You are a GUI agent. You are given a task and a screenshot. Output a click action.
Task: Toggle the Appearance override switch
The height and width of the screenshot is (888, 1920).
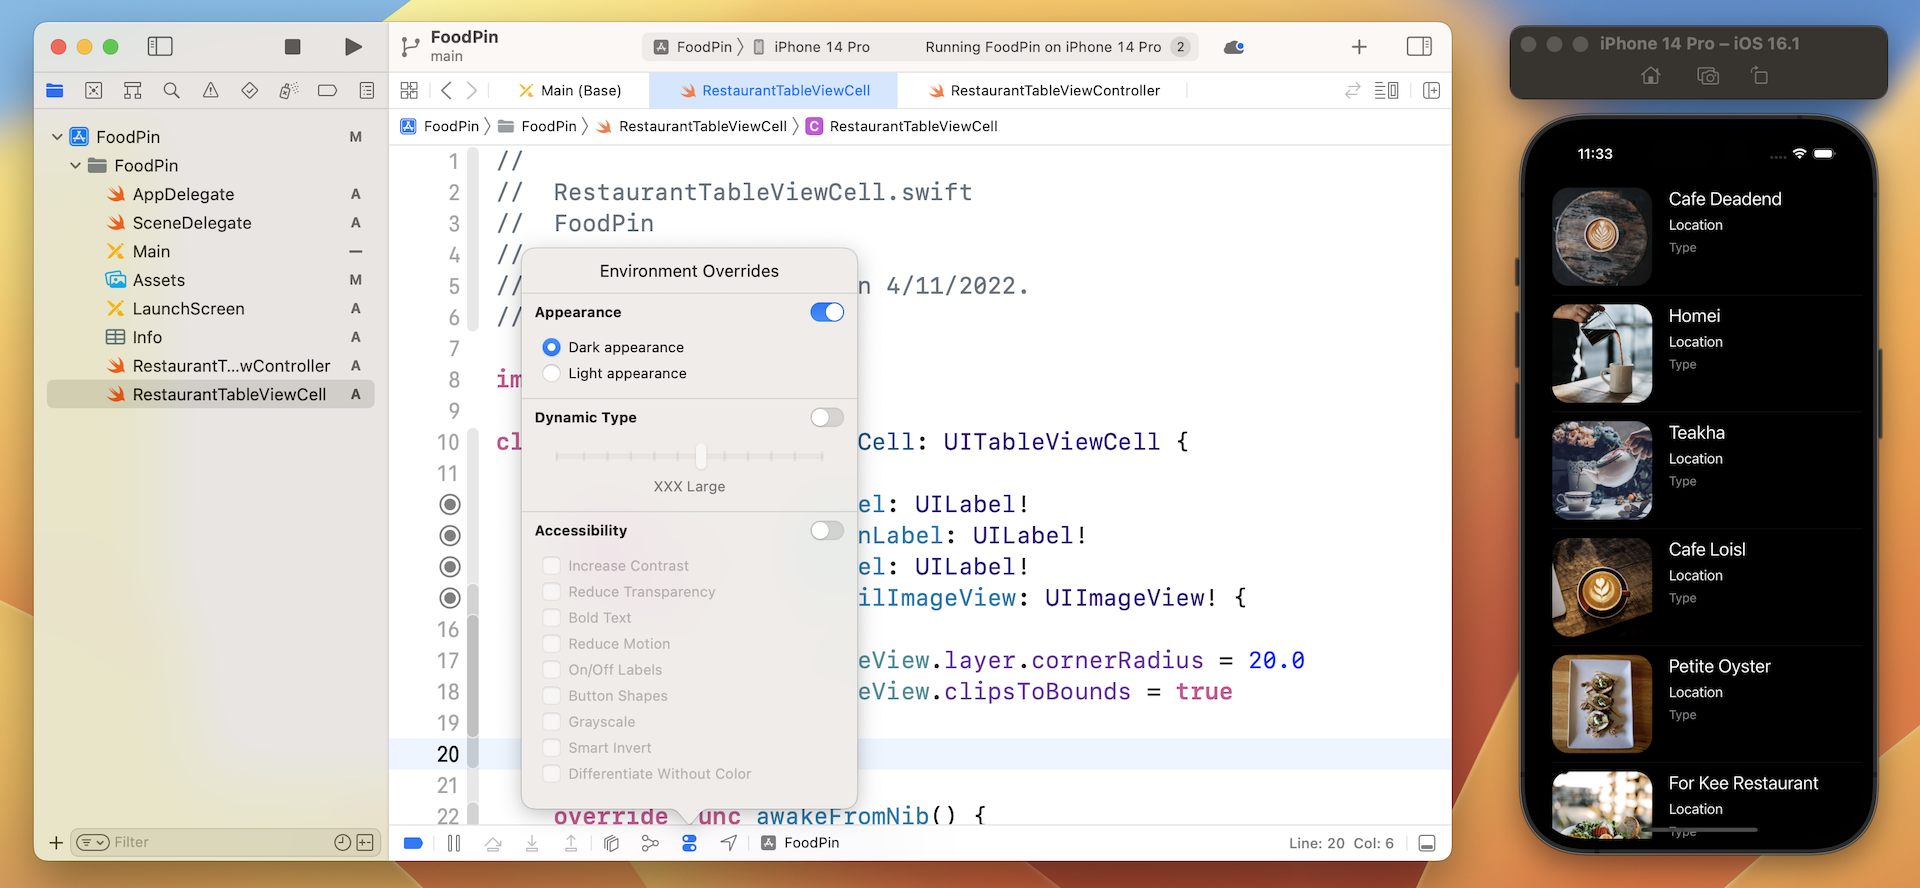pos(827,312)
